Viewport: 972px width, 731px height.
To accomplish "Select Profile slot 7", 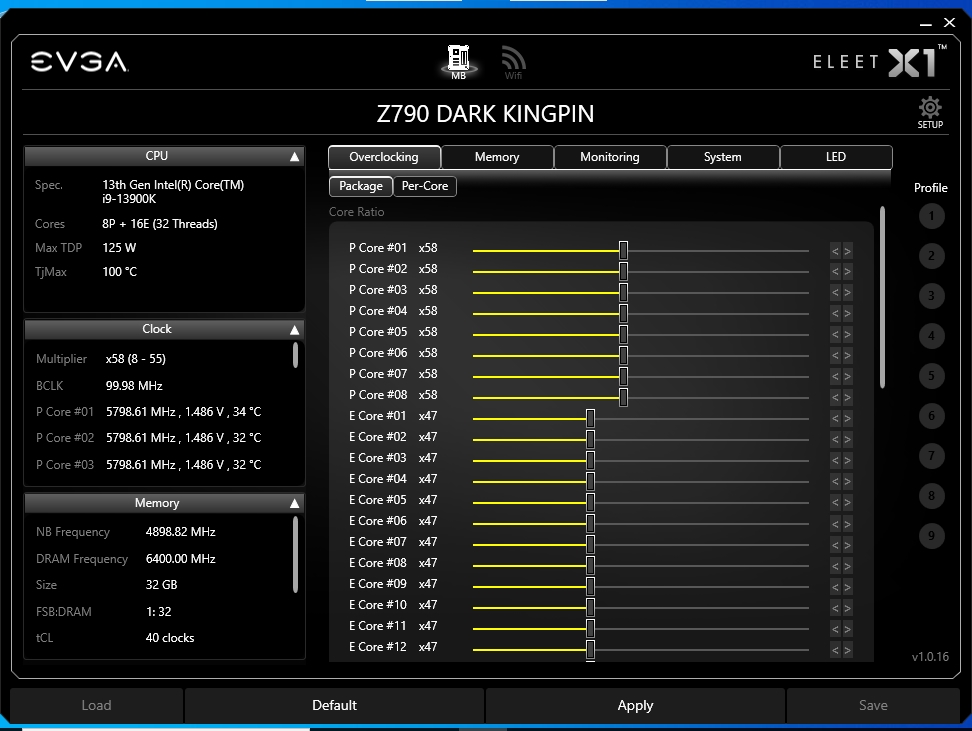I will [931, 456].
